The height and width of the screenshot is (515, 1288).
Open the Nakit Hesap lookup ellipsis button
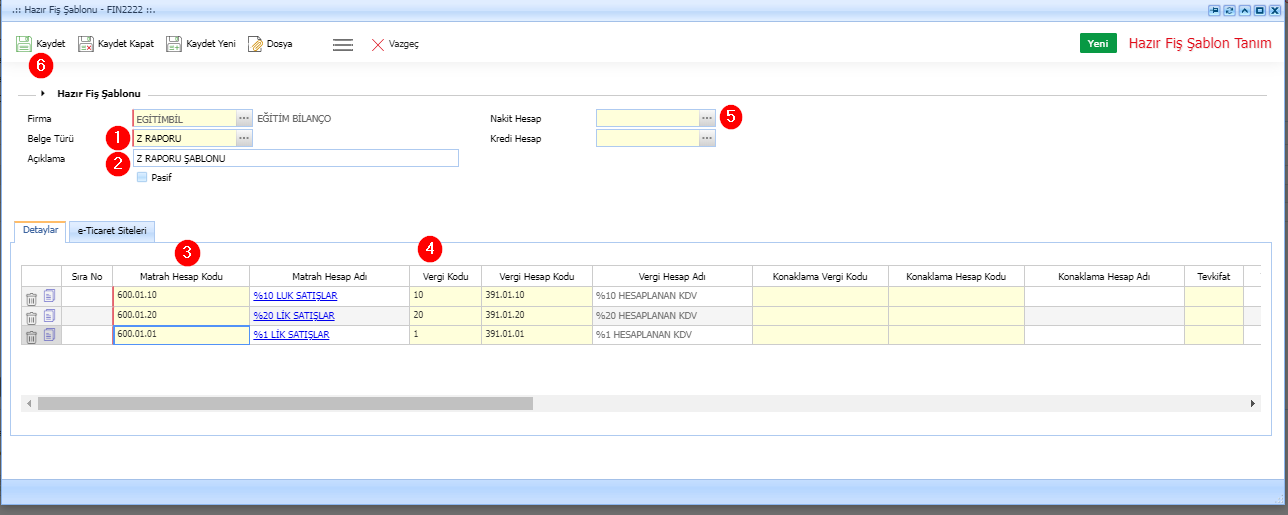point(707,118)
